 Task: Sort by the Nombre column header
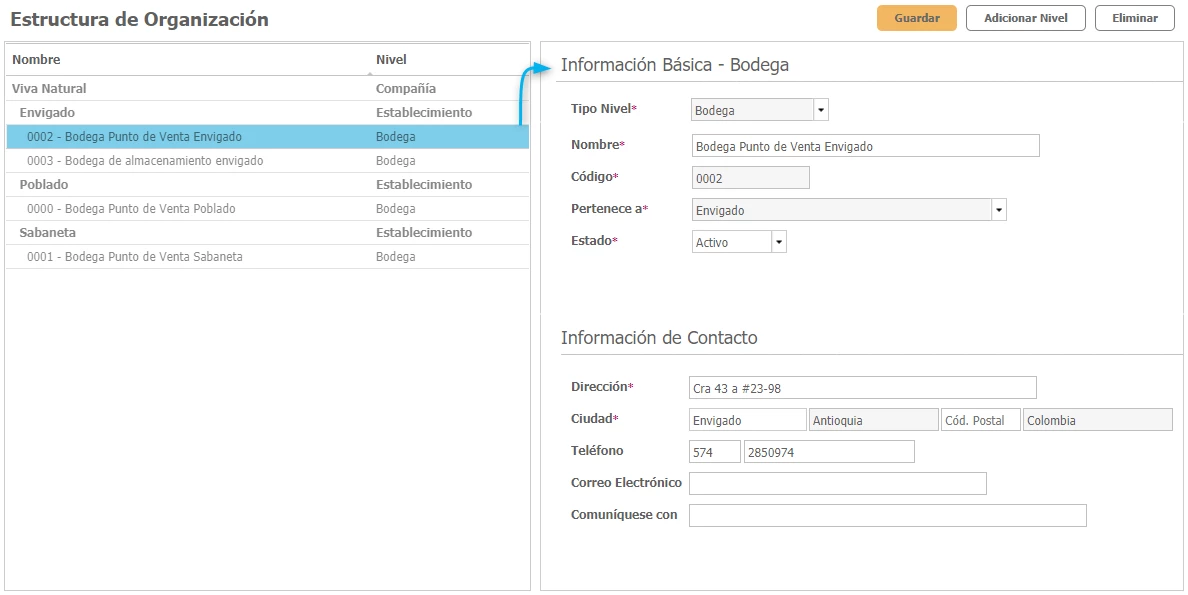point(36,60)
